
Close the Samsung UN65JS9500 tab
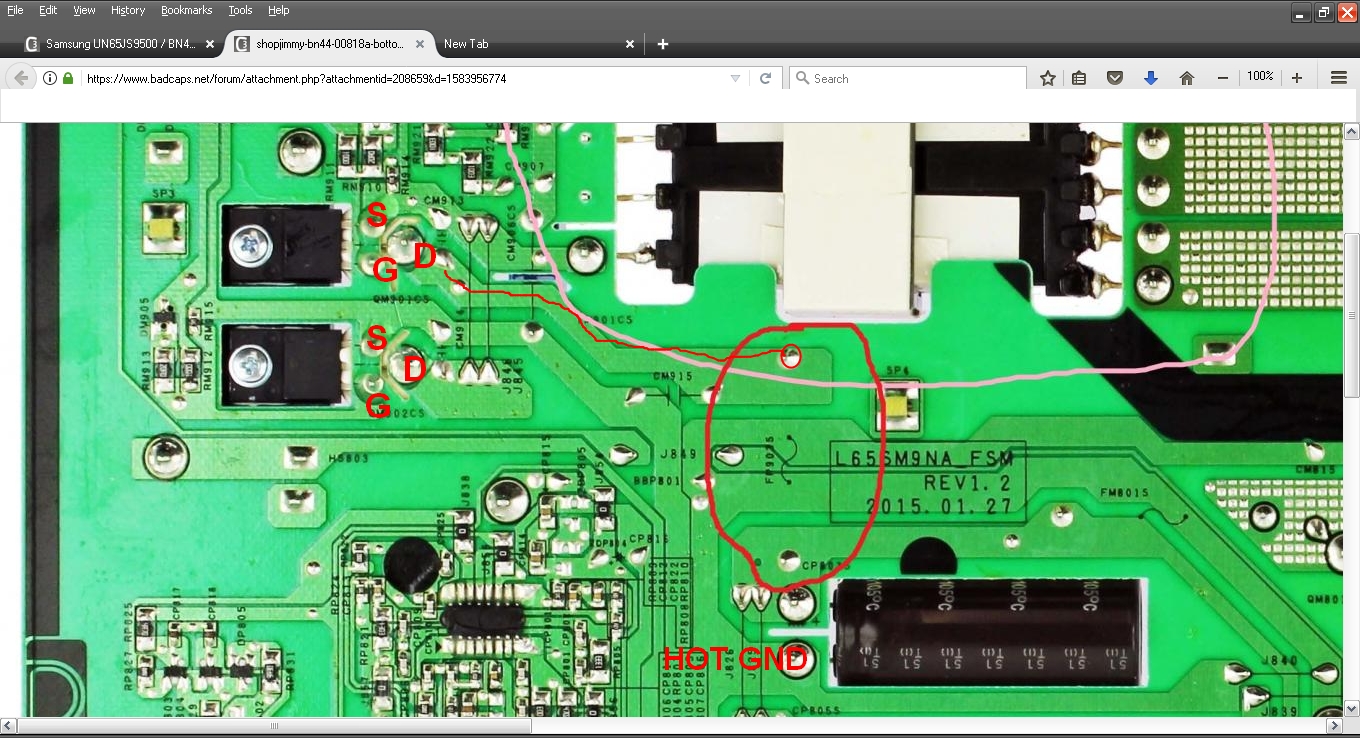coord(210,44)
